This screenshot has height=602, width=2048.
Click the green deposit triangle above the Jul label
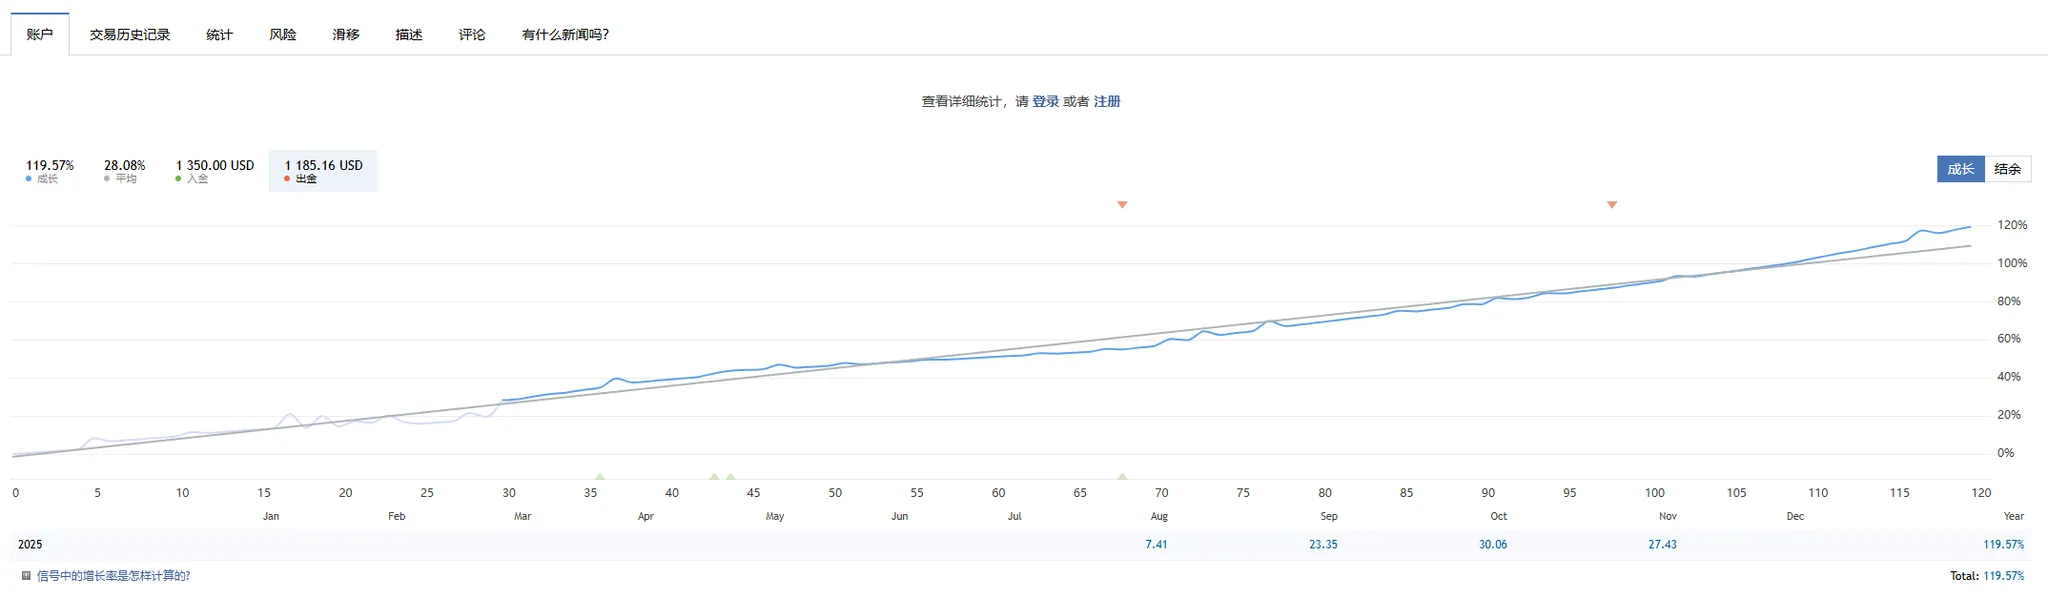[1122, 476]
